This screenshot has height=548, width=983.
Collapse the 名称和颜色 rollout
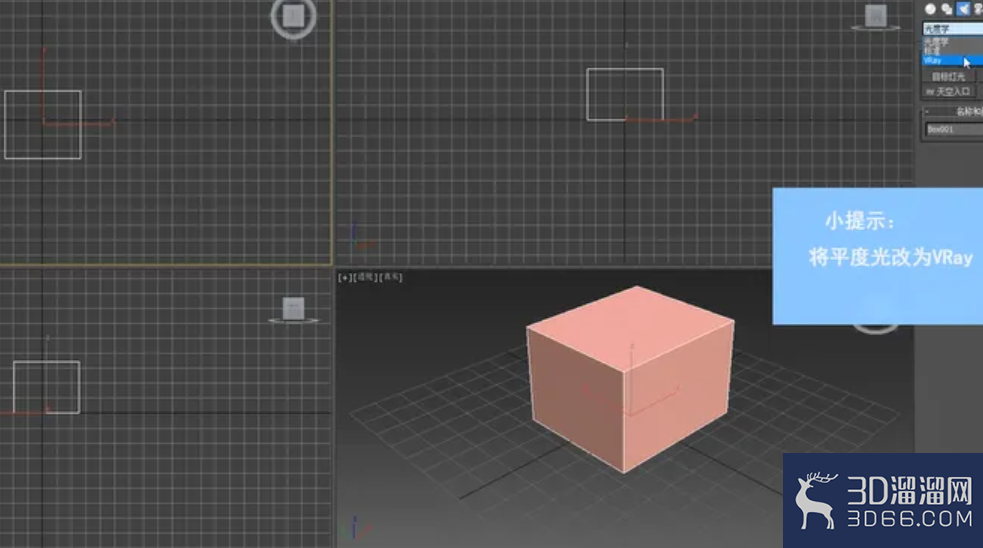click(x=953, y=112)
